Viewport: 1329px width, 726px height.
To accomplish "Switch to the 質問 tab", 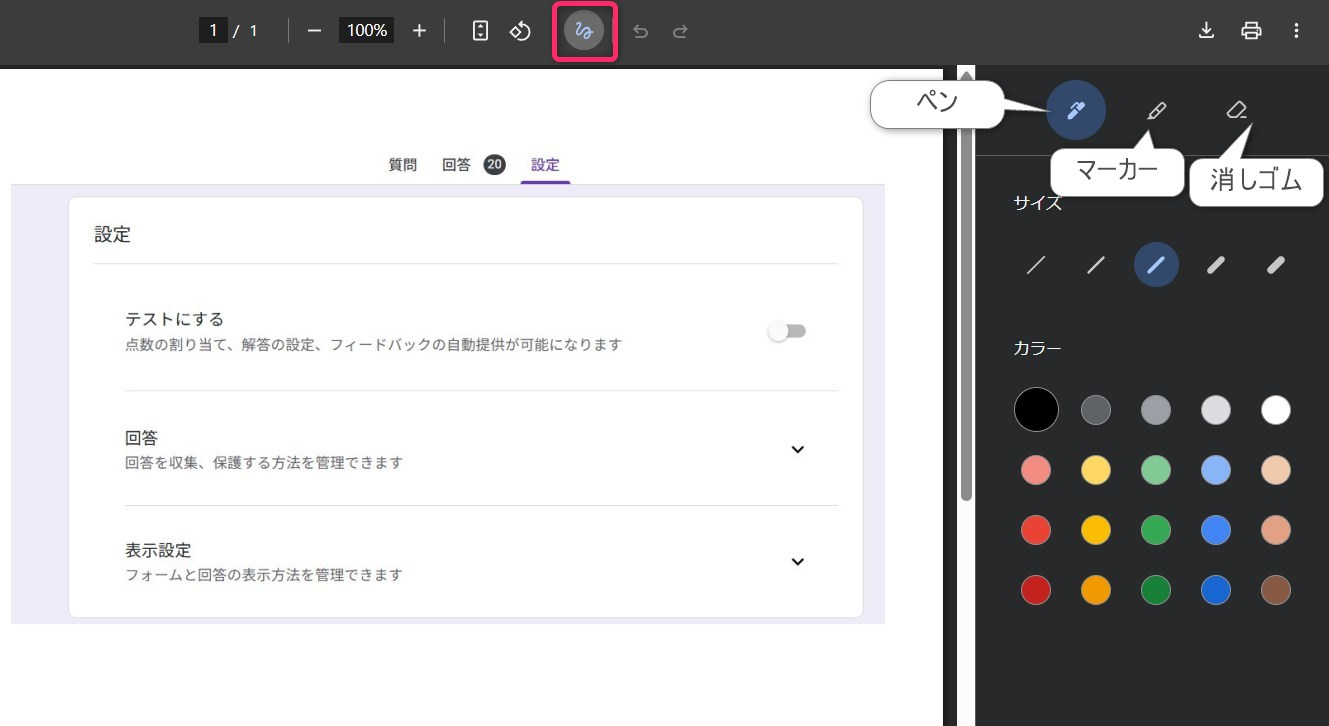I will click(x=402, y=165).
